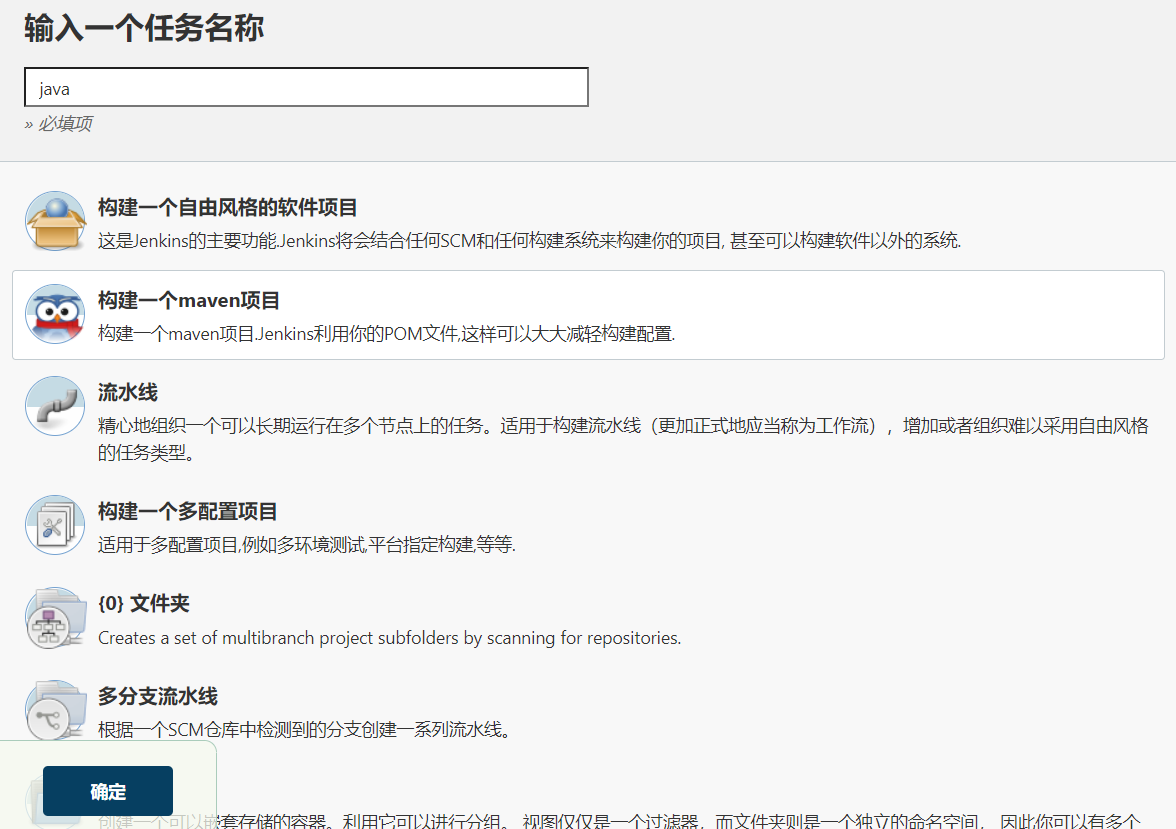Focus the task name field containing java
This screenshot has width=1176, height=829.
pyautogui.click(x=306, y=87)
